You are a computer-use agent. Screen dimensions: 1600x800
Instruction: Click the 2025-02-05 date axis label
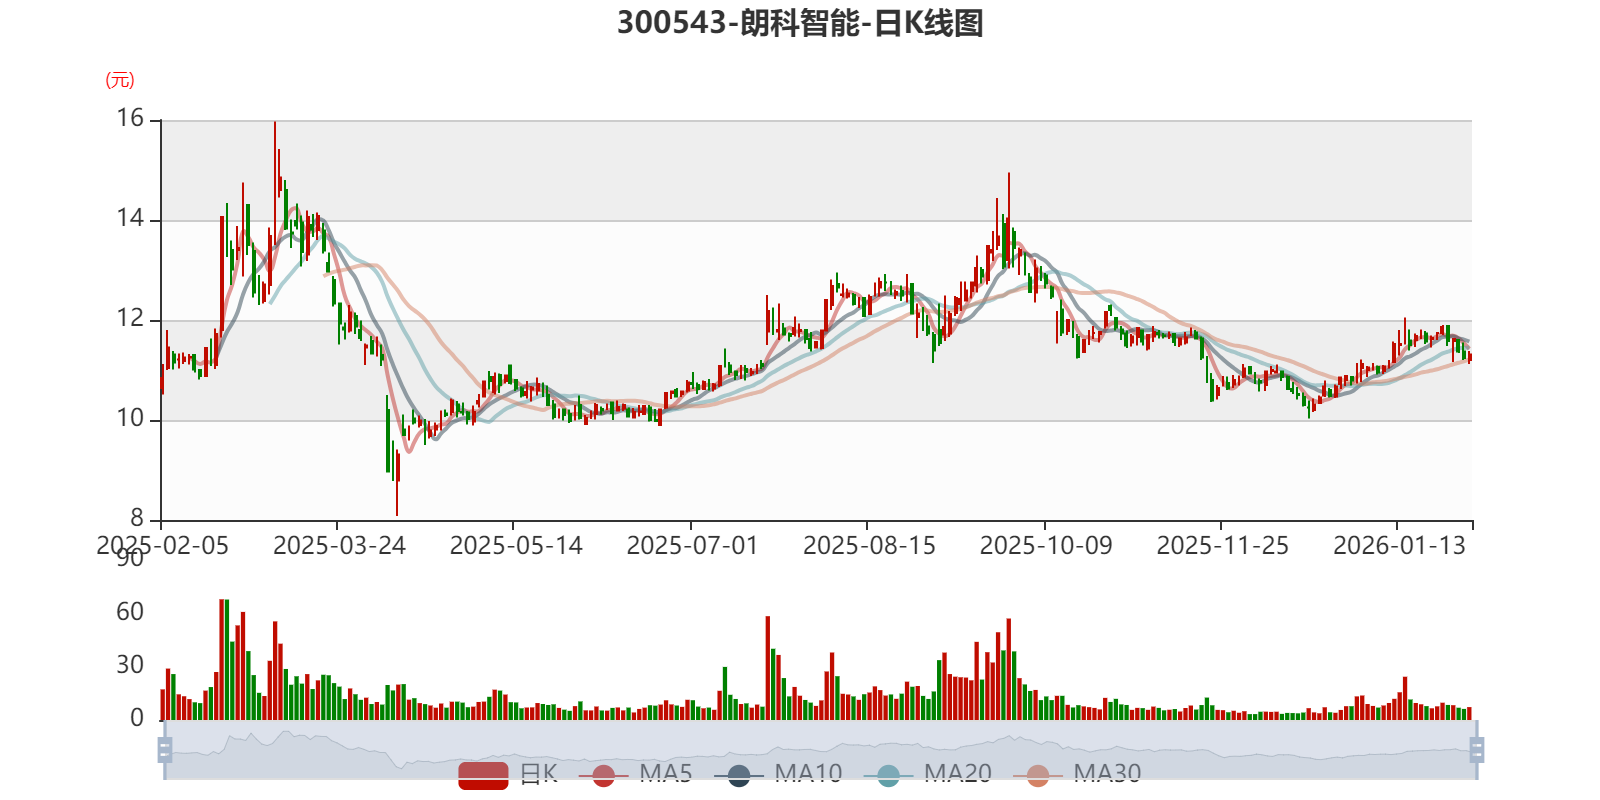tap(162, 546)
